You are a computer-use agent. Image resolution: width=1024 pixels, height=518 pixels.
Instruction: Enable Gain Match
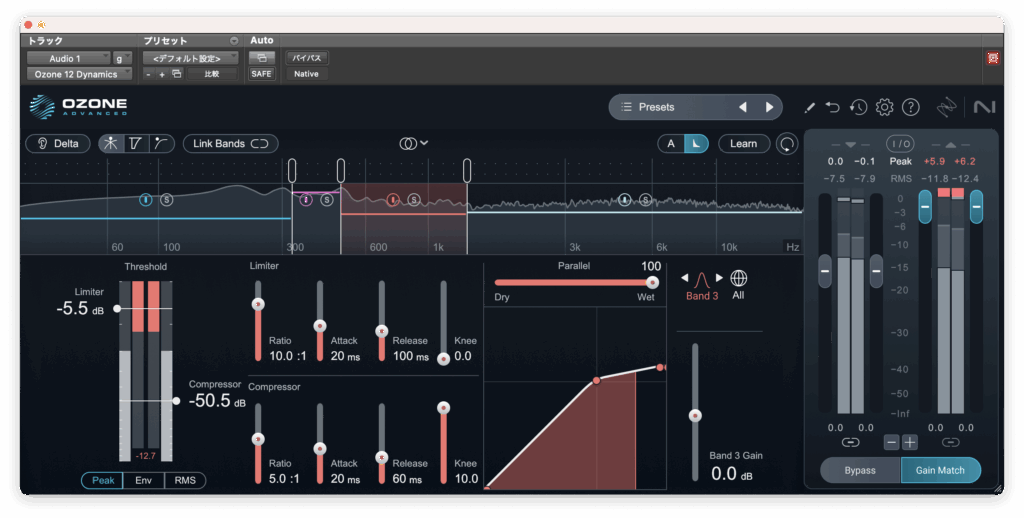(x=940, y=470)
